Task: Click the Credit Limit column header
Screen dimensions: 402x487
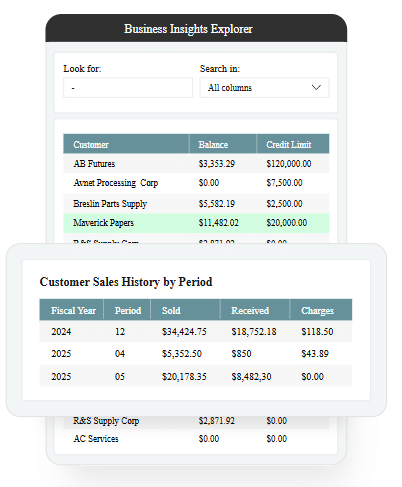Action: coord(293,144)
